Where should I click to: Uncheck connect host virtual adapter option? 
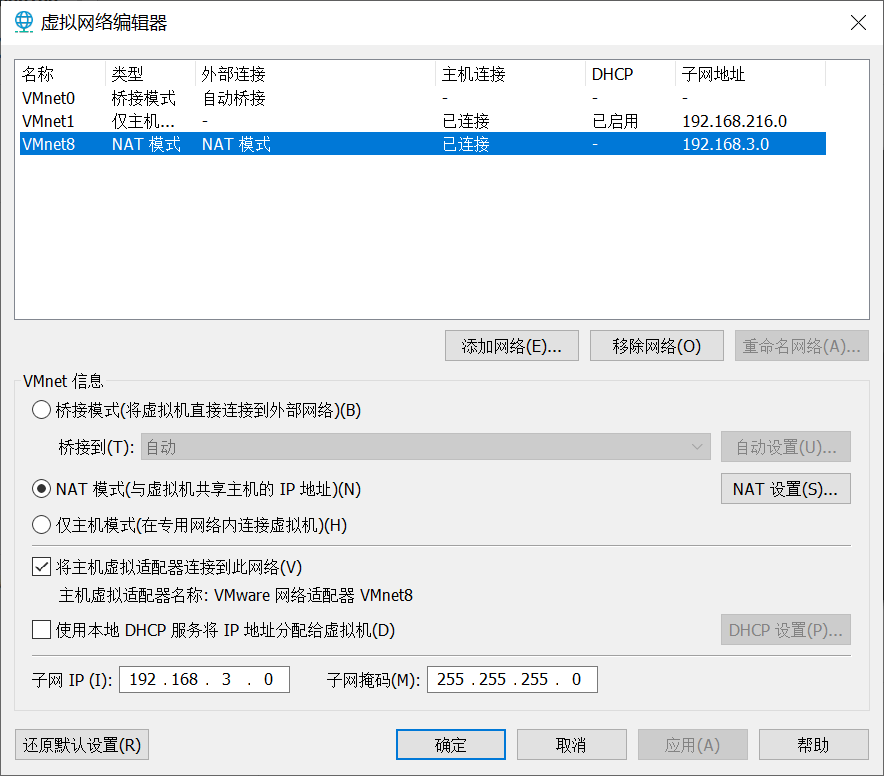[41, 567]
